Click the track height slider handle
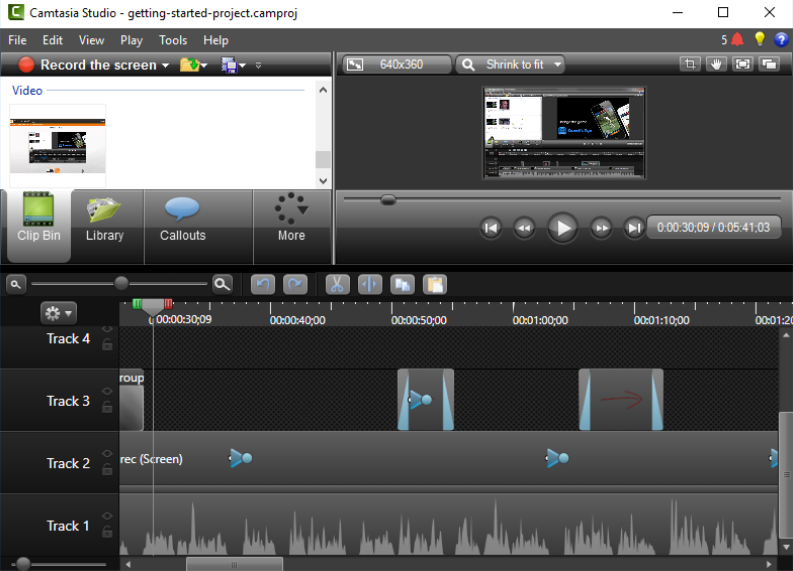 click(23, 563)
